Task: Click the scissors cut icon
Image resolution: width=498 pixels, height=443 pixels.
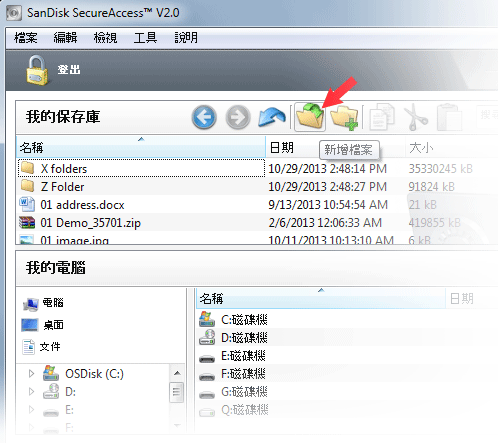Action: pyautogui.click(x=415, y=117)
